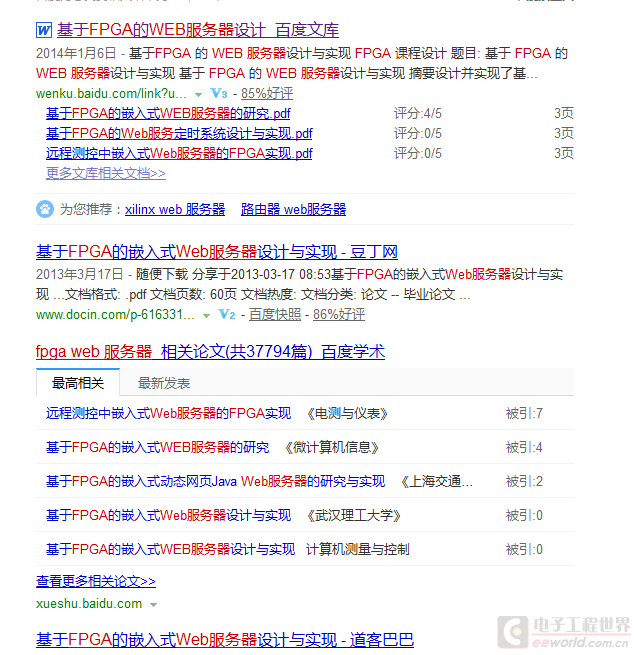The height and width of the screenshot is (655, 637).
Task: Open the paper 基于FPGA的嵌入式WEB服务器的研究 from 微计算机信息
Action: [157, 447]
